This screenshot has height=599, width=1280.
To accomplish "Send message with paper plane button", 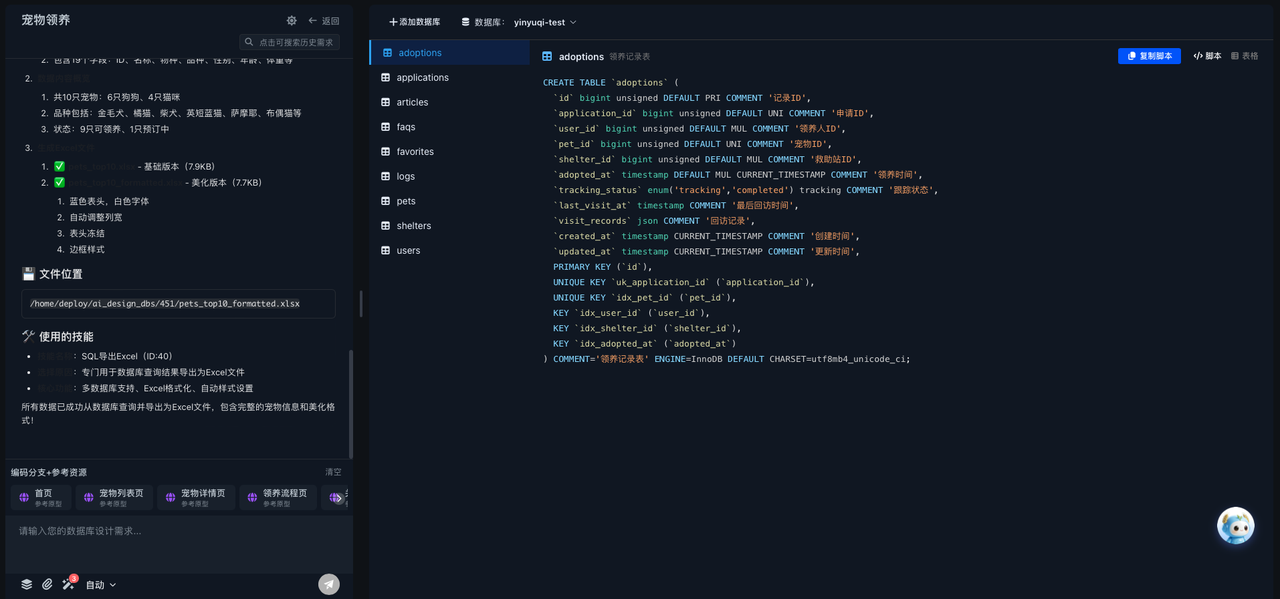I will 329,584.
